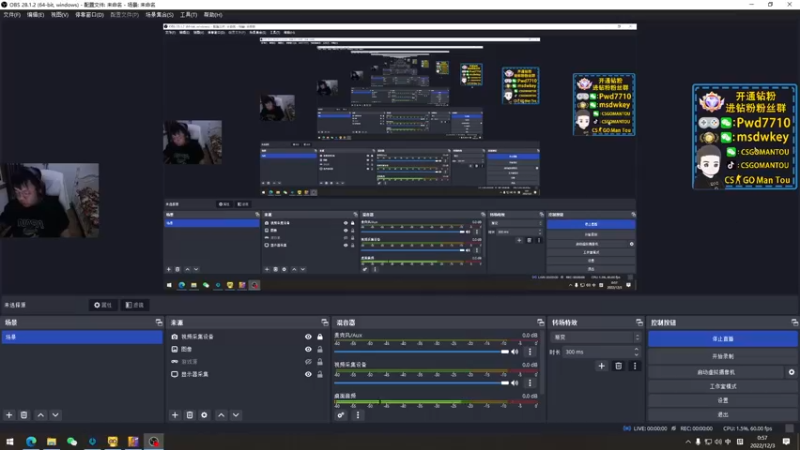Mute the 麦克风/Aux channel speaker
Screen dimensions: 800x450
tap(515, 352)
